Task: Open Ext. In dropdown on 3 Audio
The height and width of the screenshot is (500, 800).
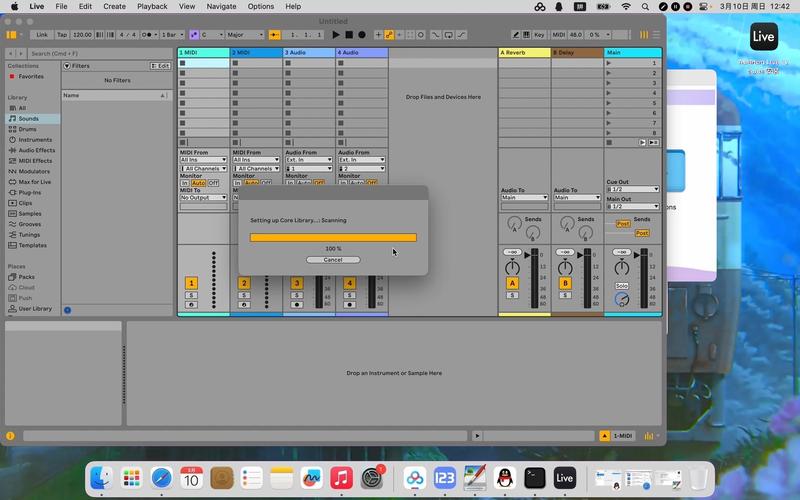Action: (309, 160)
